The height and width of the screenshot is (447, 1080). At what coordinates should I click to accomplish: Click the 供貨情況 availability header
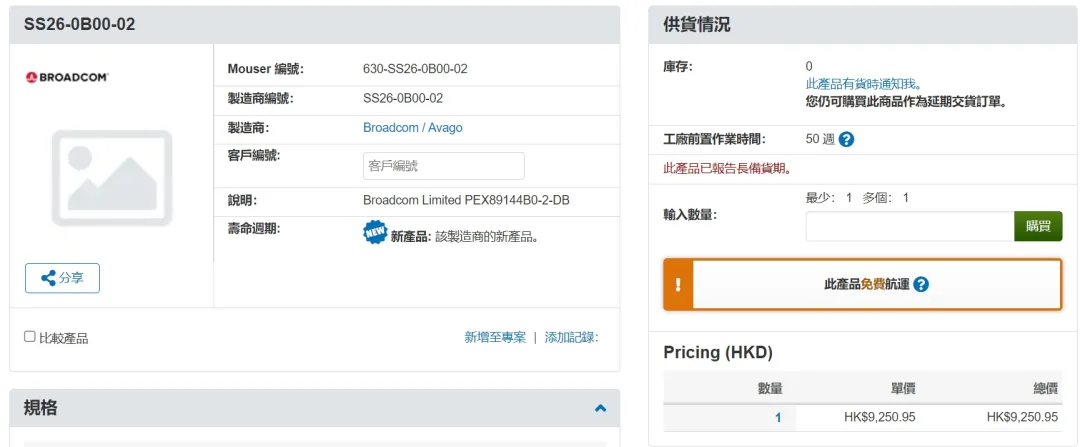click(696, 25)
